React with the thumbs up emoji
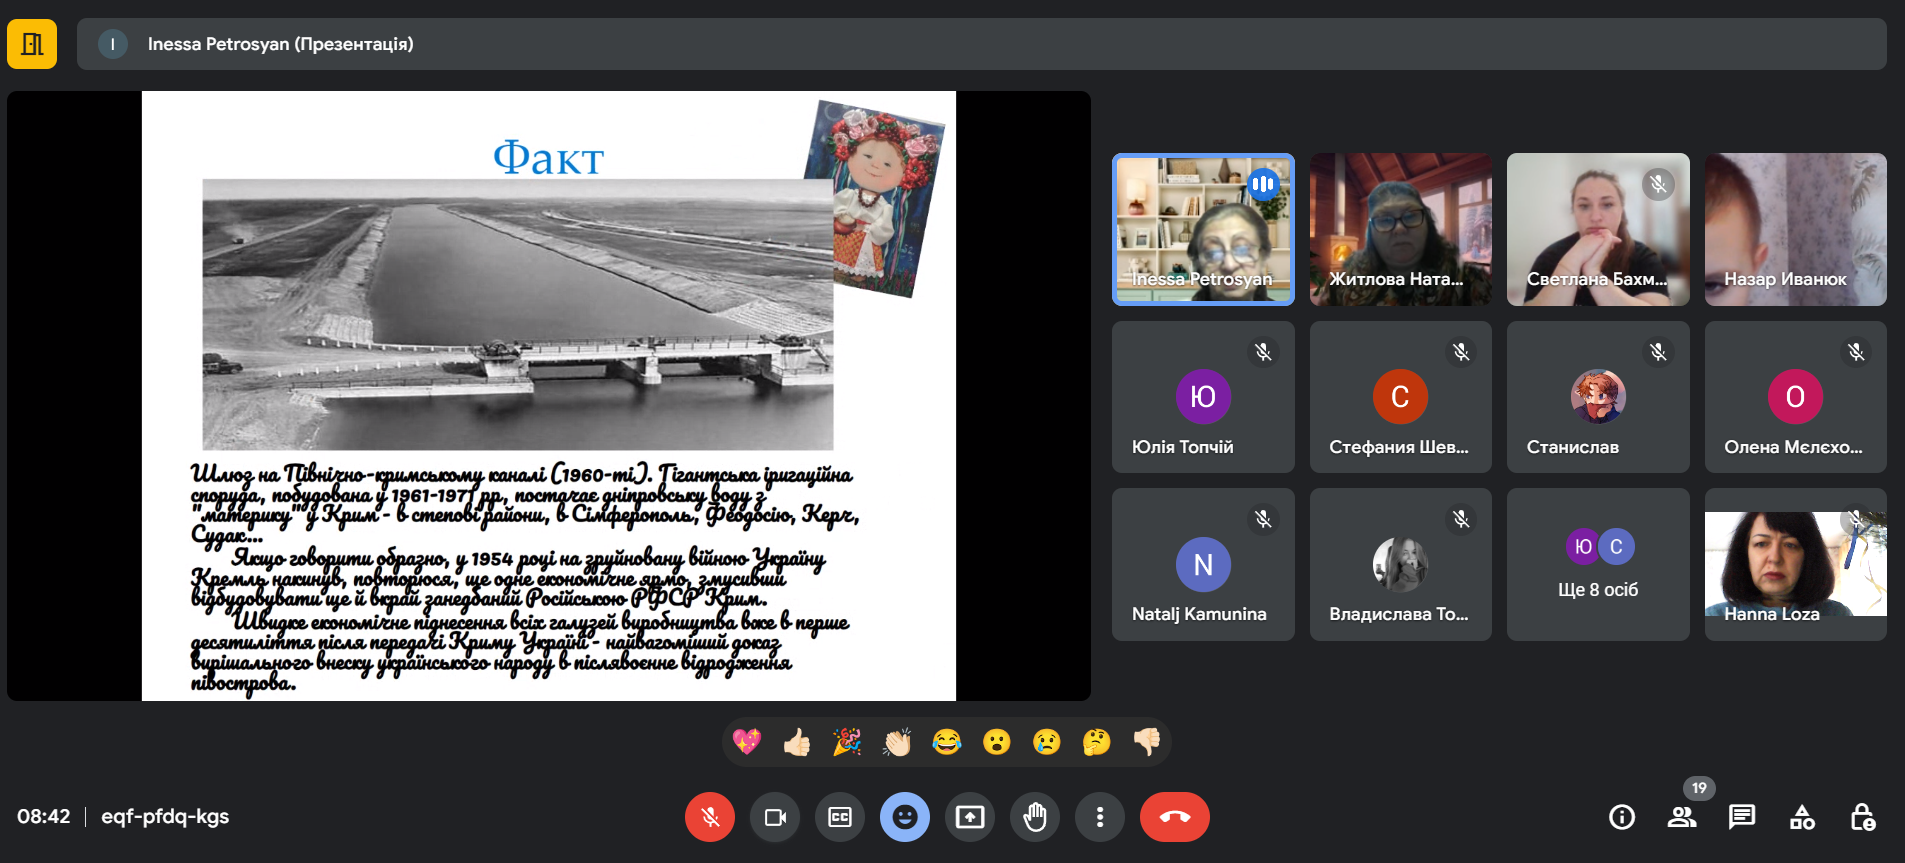The image size is (1905, 863). [797, 742]
